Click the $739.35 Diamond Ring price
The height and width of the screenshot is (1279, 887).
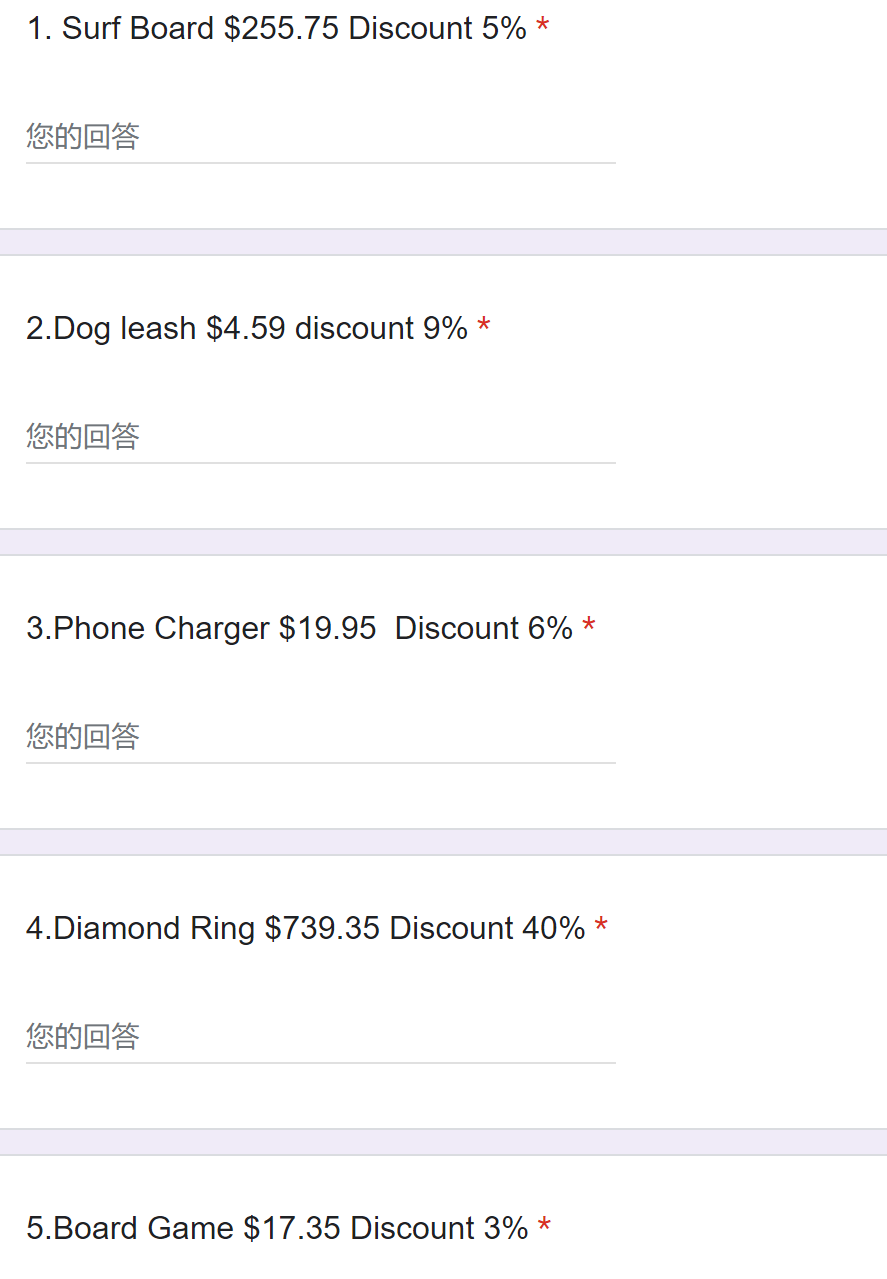[x=322, y=929]
